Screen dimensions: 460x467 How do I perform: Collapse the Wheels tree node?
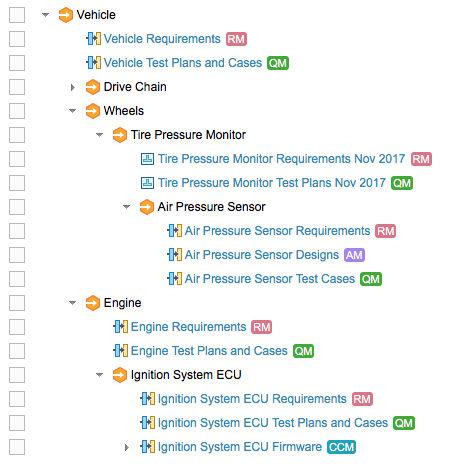pyautogui.click(x=73, y=111)
